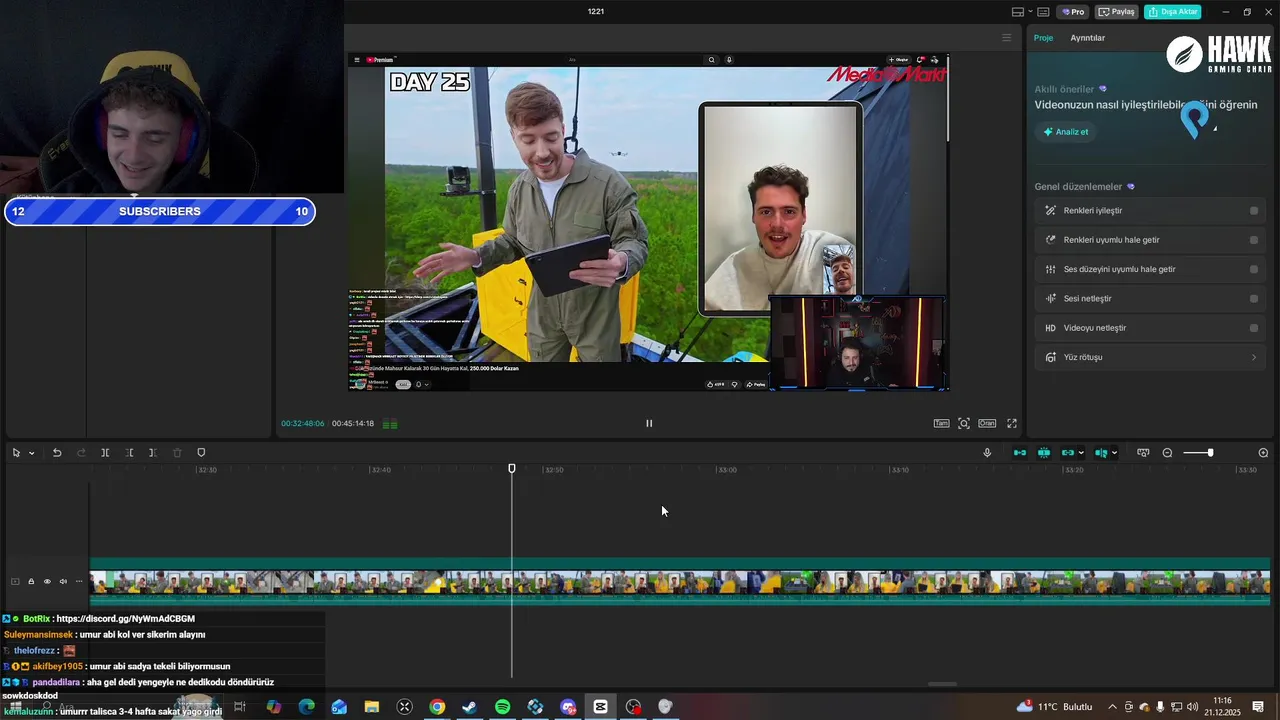
Task: Add a marker with the shield icon
Action: pos(201,453)
